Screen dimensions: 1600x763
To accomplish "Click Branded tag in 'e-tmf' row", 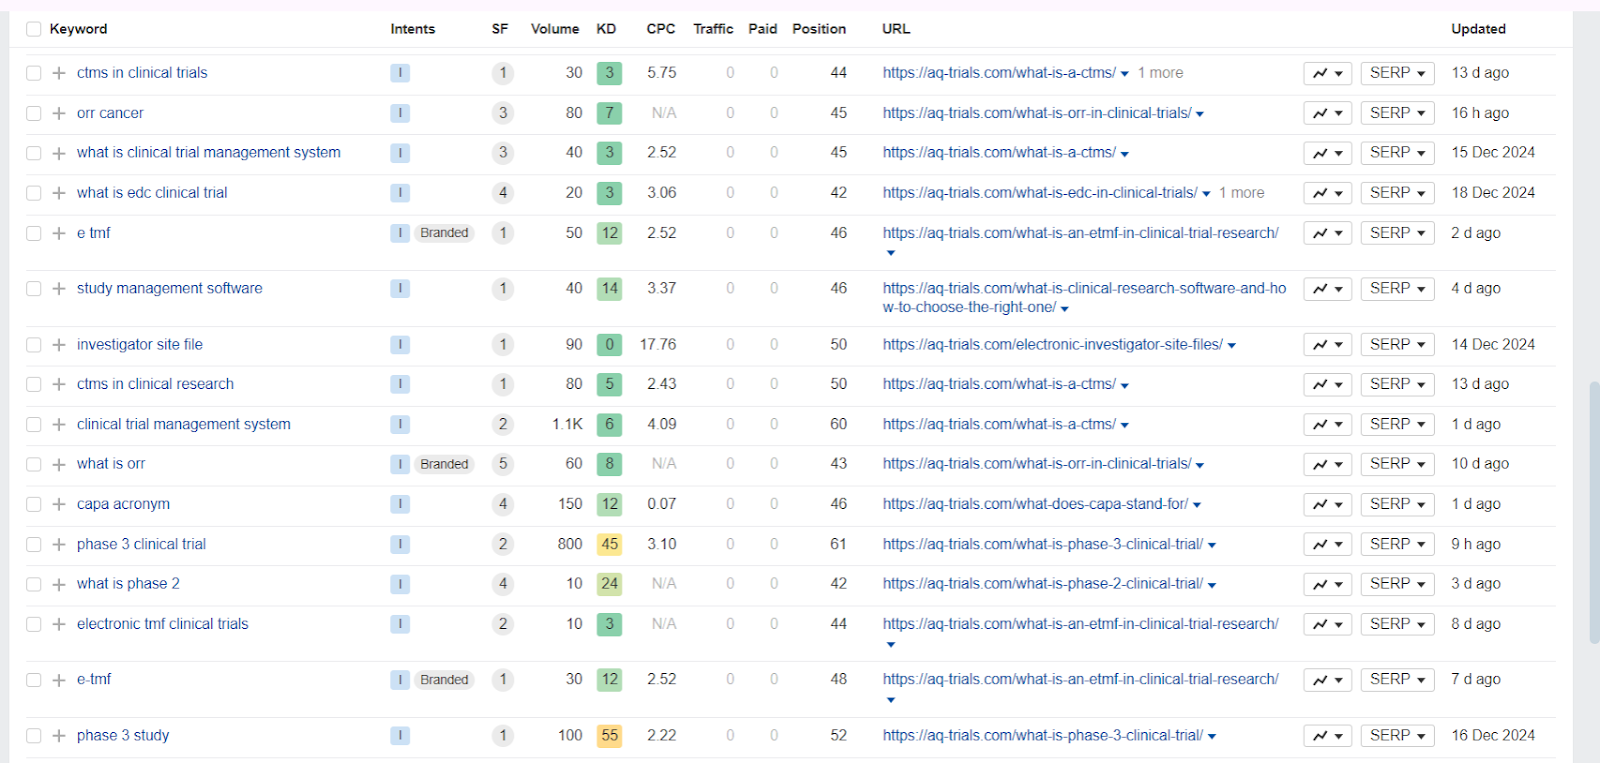I will 444,679.
